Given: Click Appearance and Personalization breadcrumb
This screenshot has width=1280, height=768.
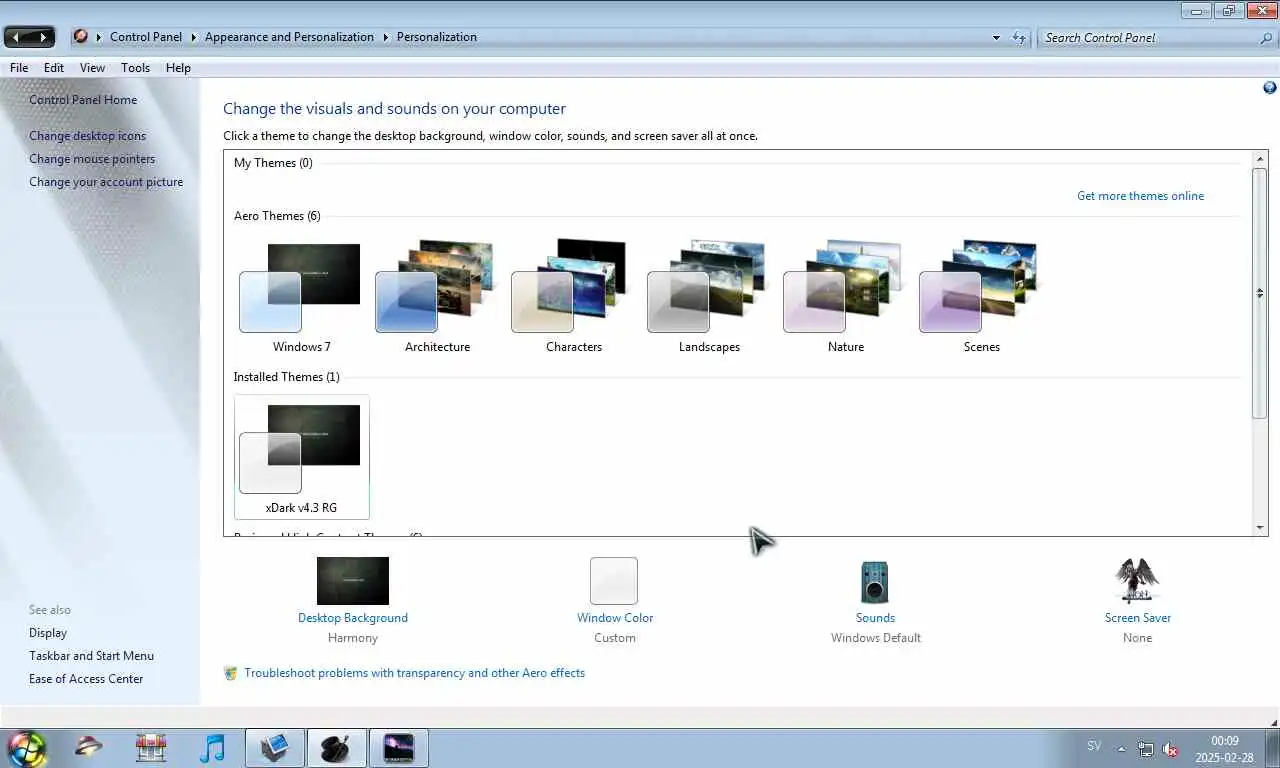Looking at the screenshot, I should [x=289, y=37].
